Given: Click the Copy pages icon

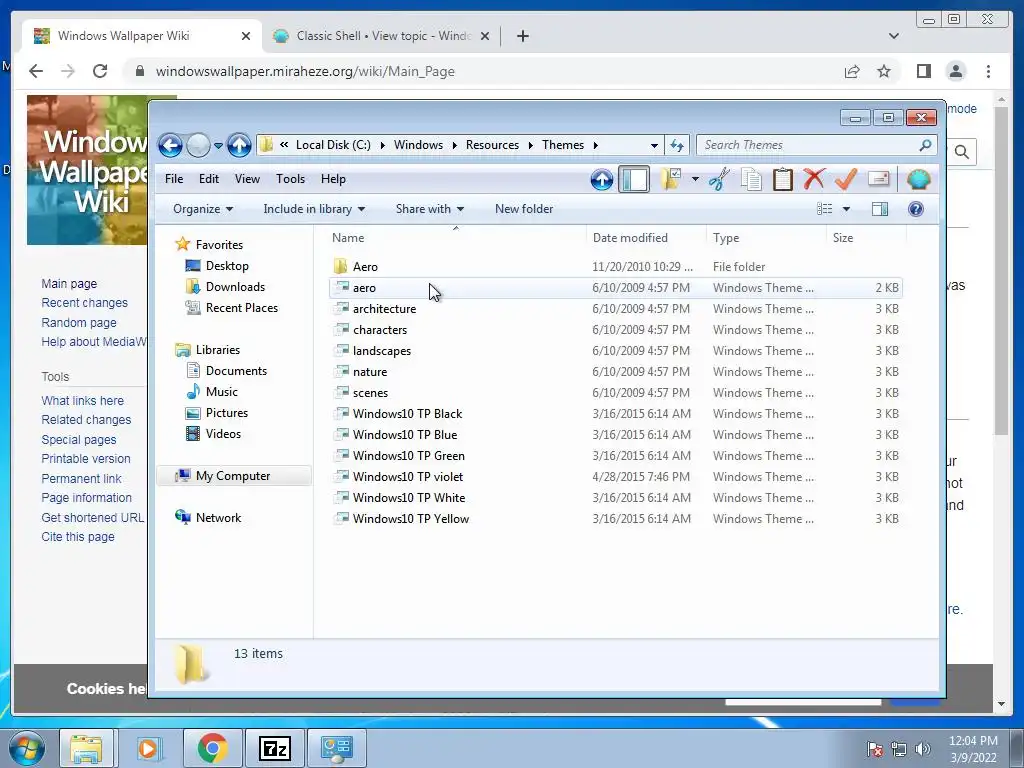Looking at the screenshot, I should click(x=751, y=179).
